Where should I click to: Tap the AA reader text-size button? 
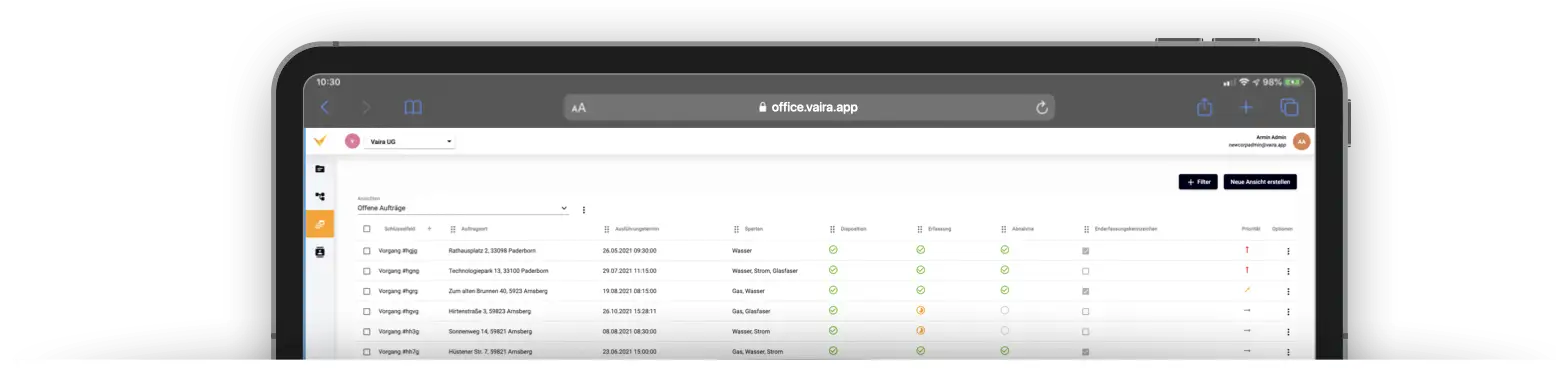coord(578,108)
